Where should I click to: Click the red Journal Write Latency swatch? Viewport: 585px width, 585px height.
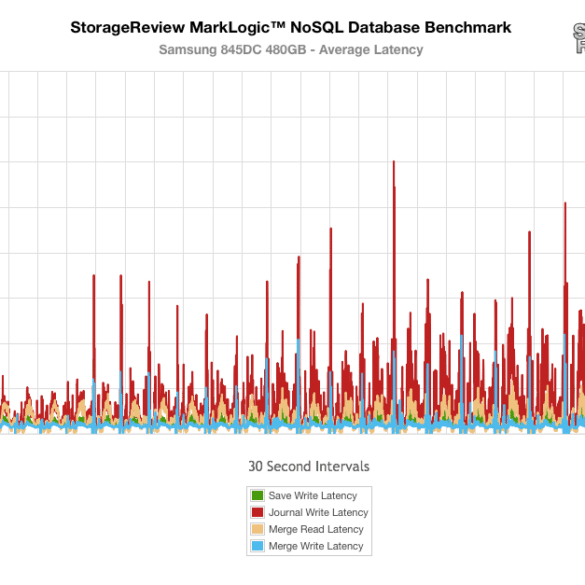coord(257,512)
